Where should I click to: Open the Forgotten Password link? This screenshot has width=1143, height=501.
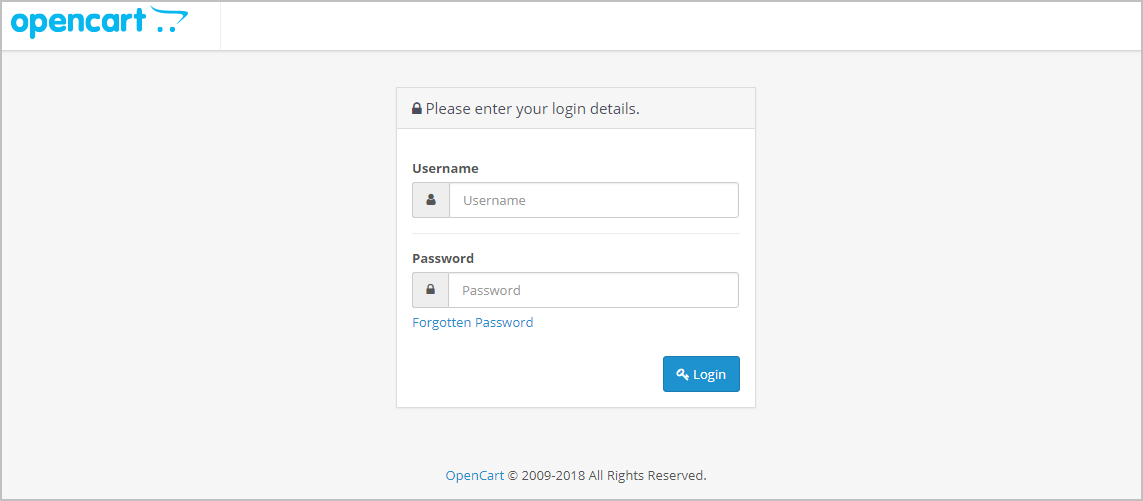(x=472, y=322)
